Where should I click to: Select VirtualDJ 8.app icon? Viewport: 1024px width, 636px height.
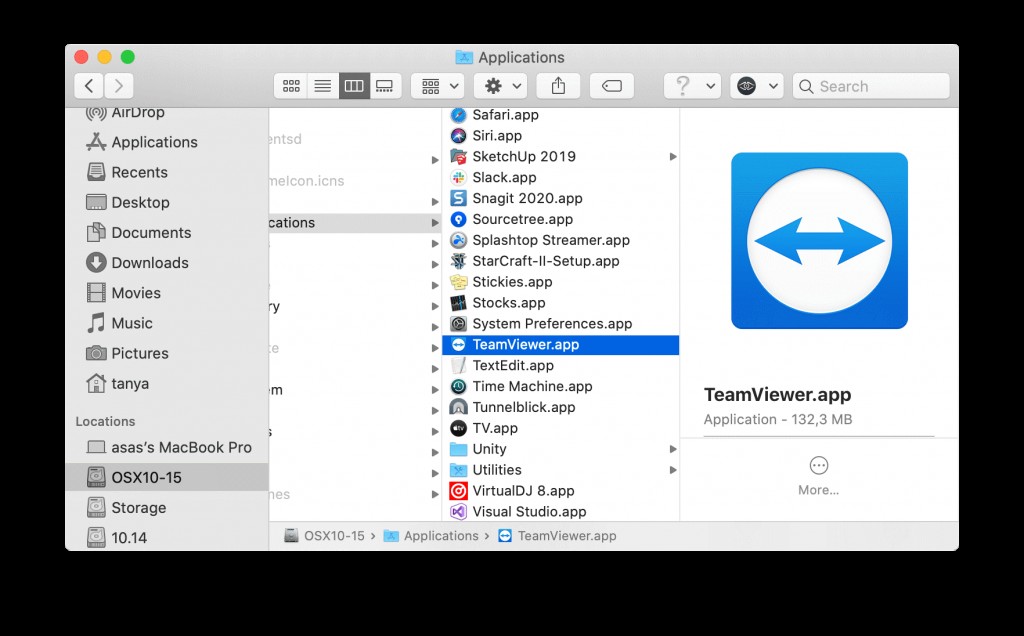(458, 491)
